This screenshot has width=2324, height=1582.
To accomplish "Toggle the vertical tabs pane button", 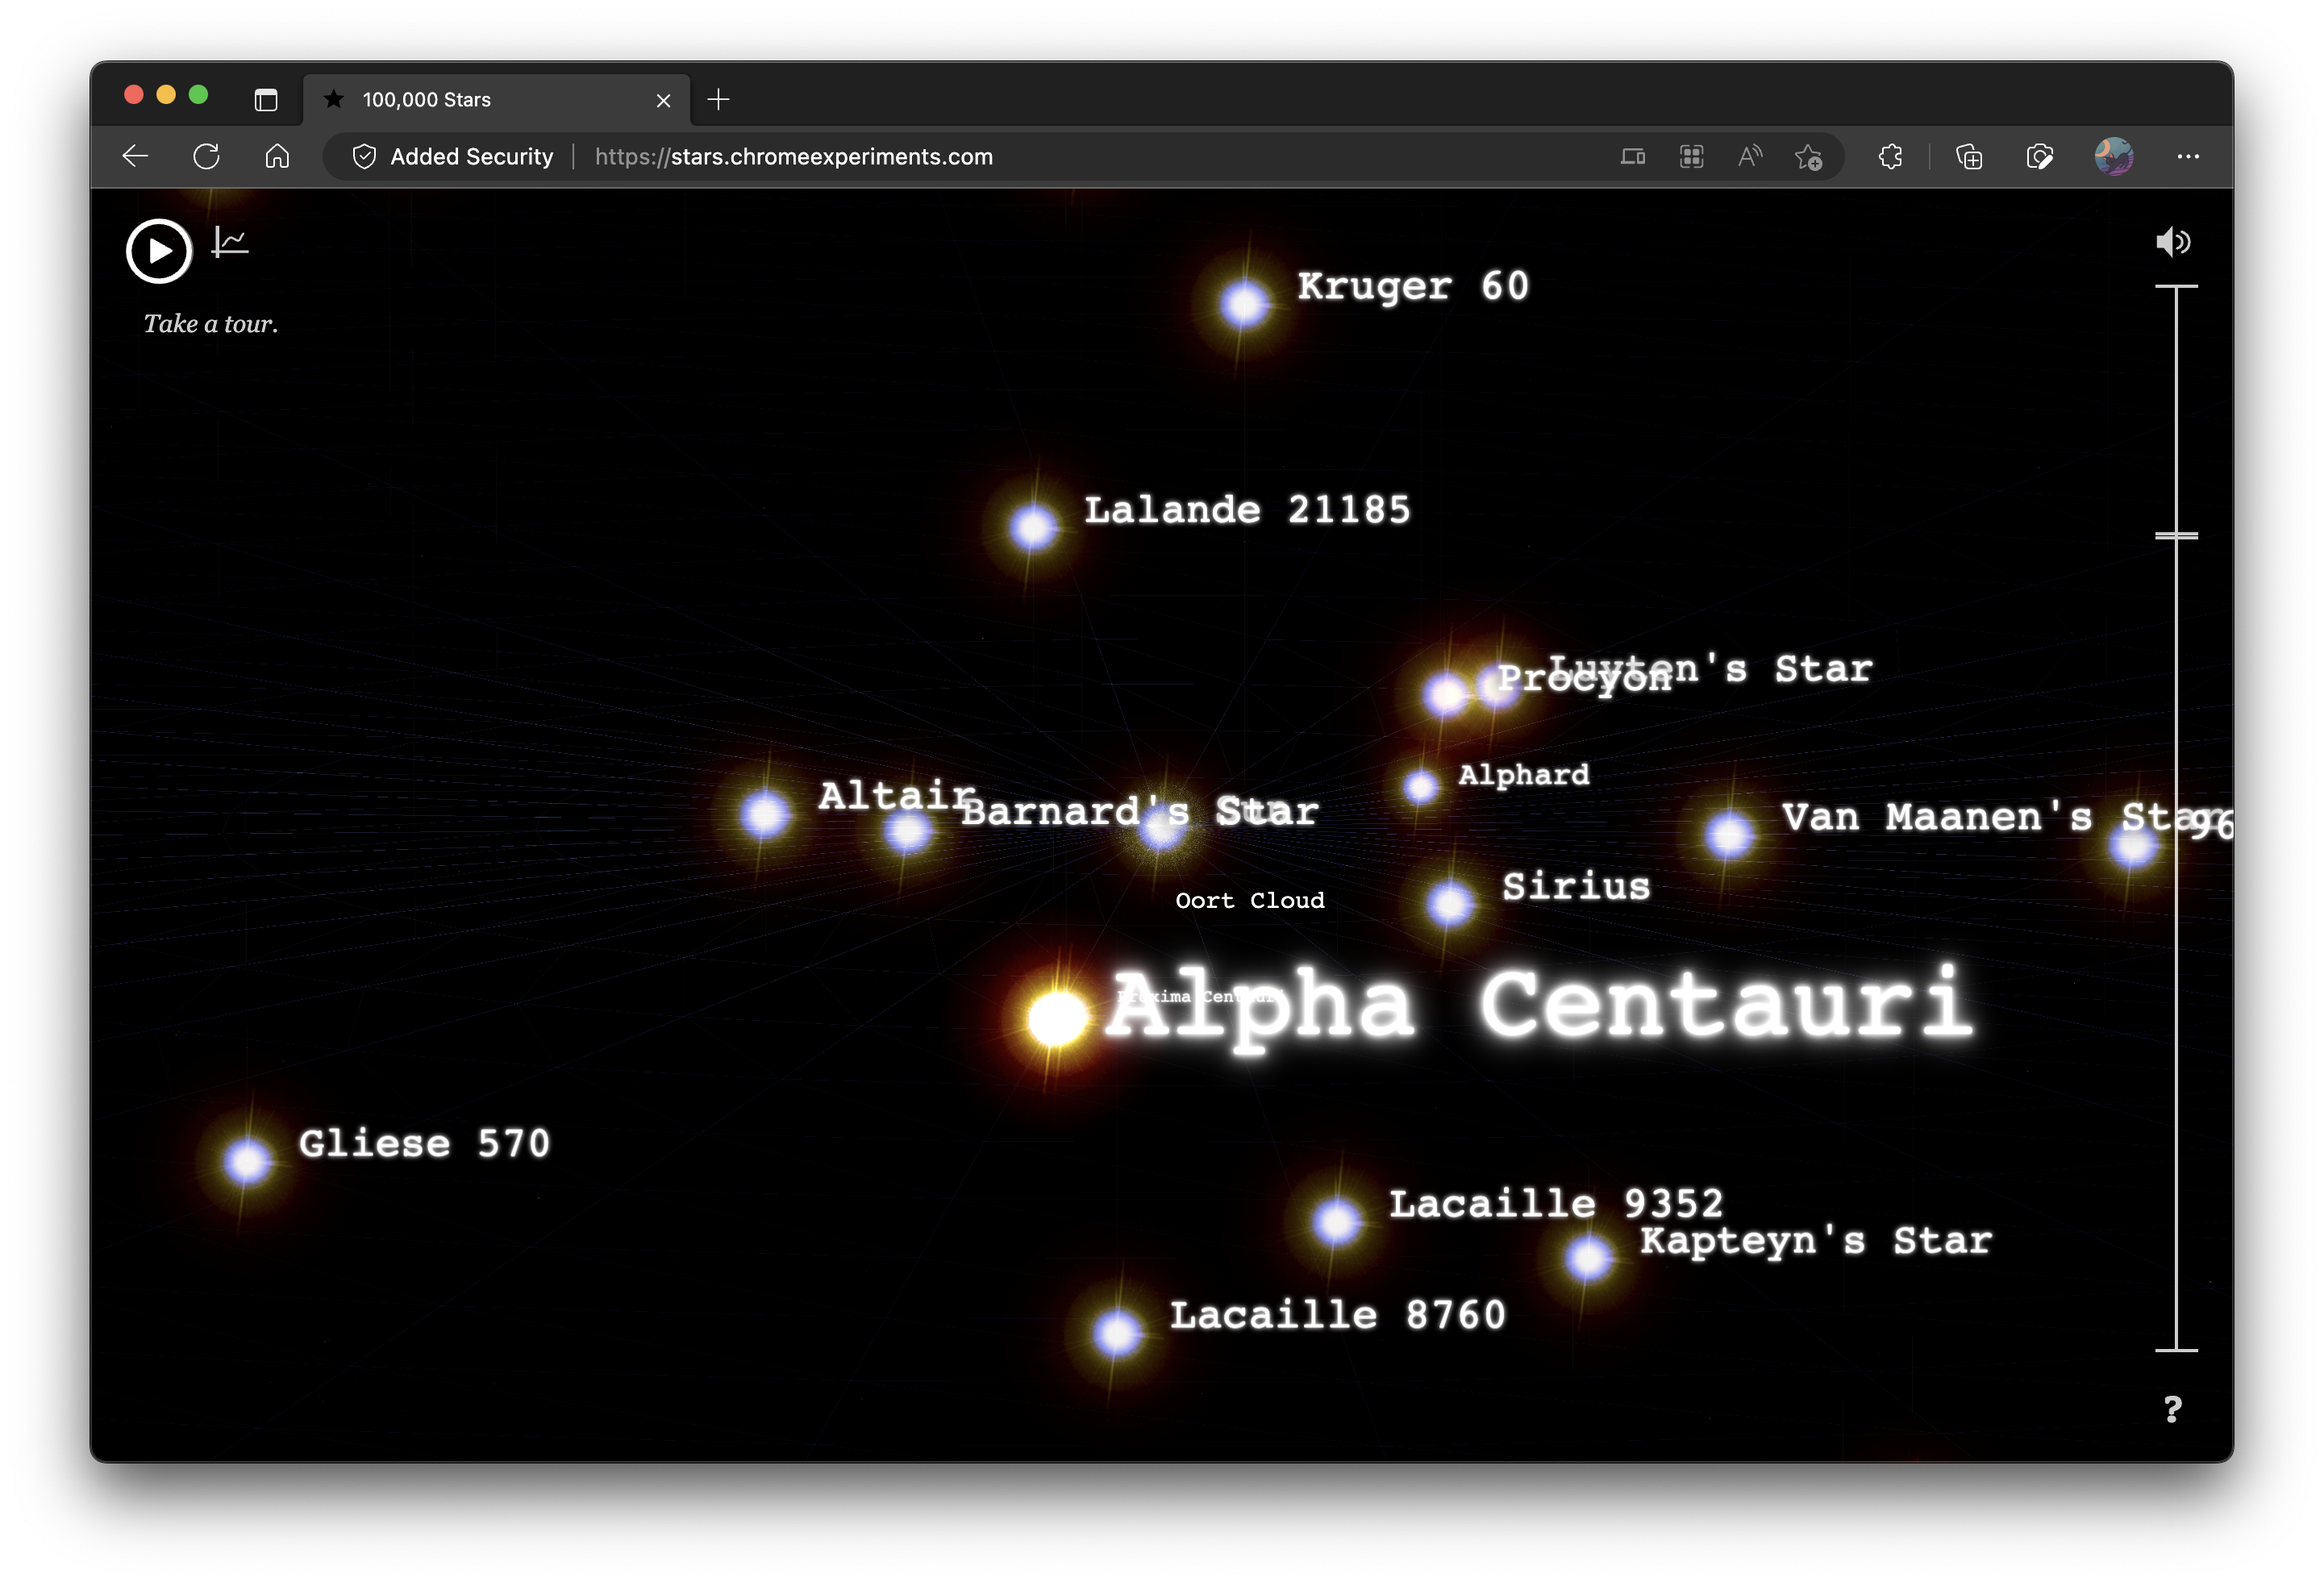I will tap(266, 100).
